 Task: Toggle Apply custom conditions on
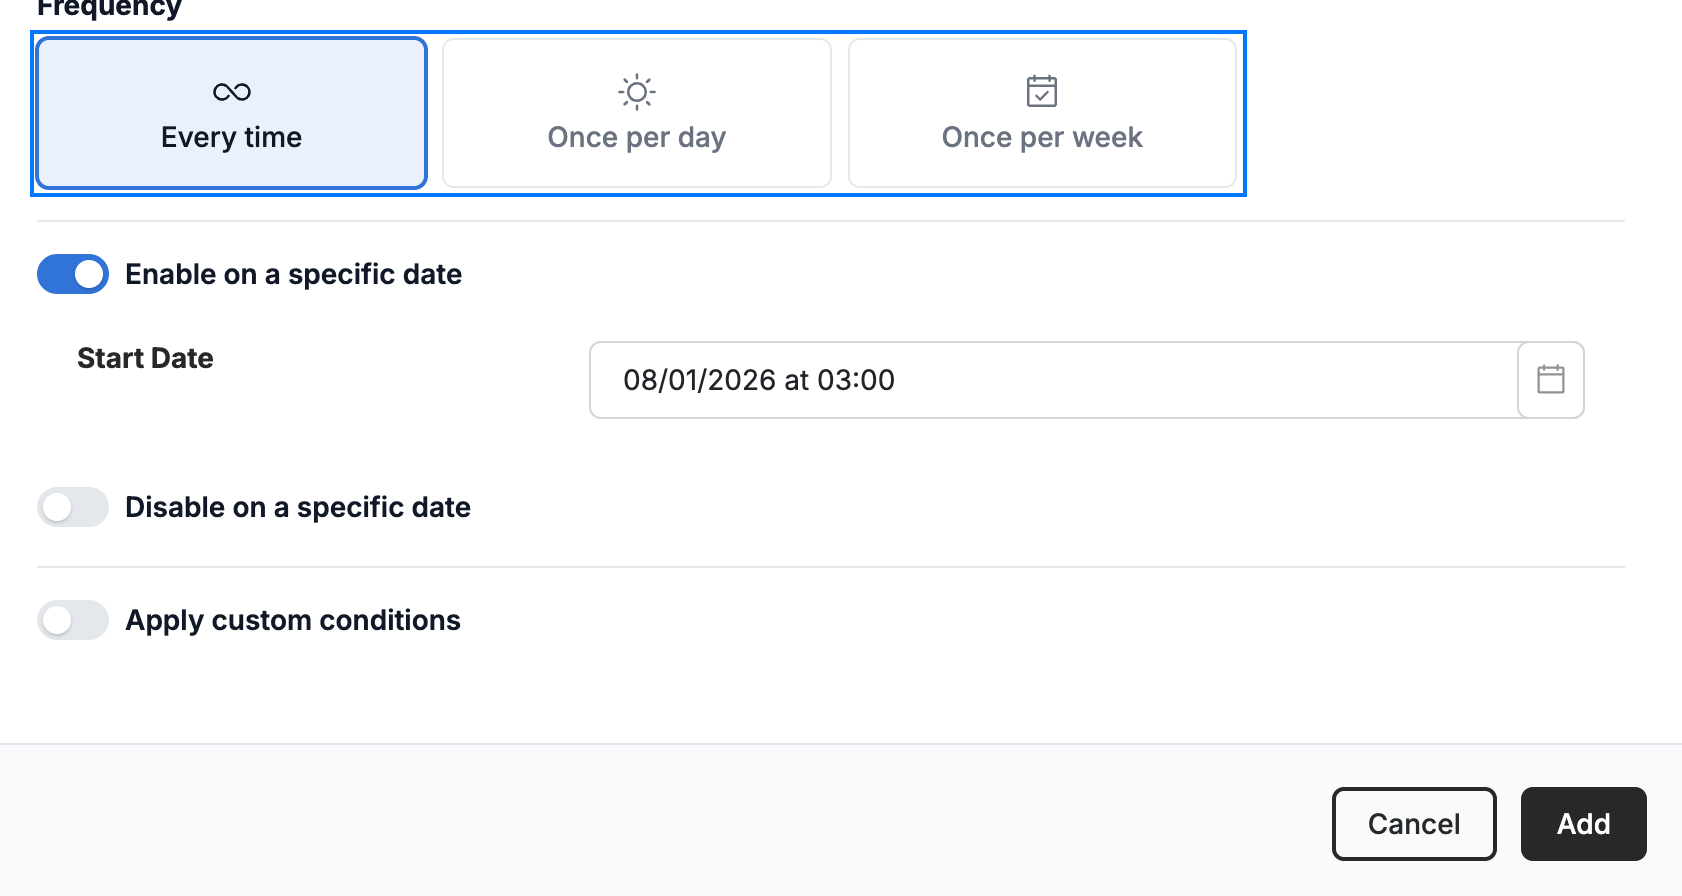(73, 620)
